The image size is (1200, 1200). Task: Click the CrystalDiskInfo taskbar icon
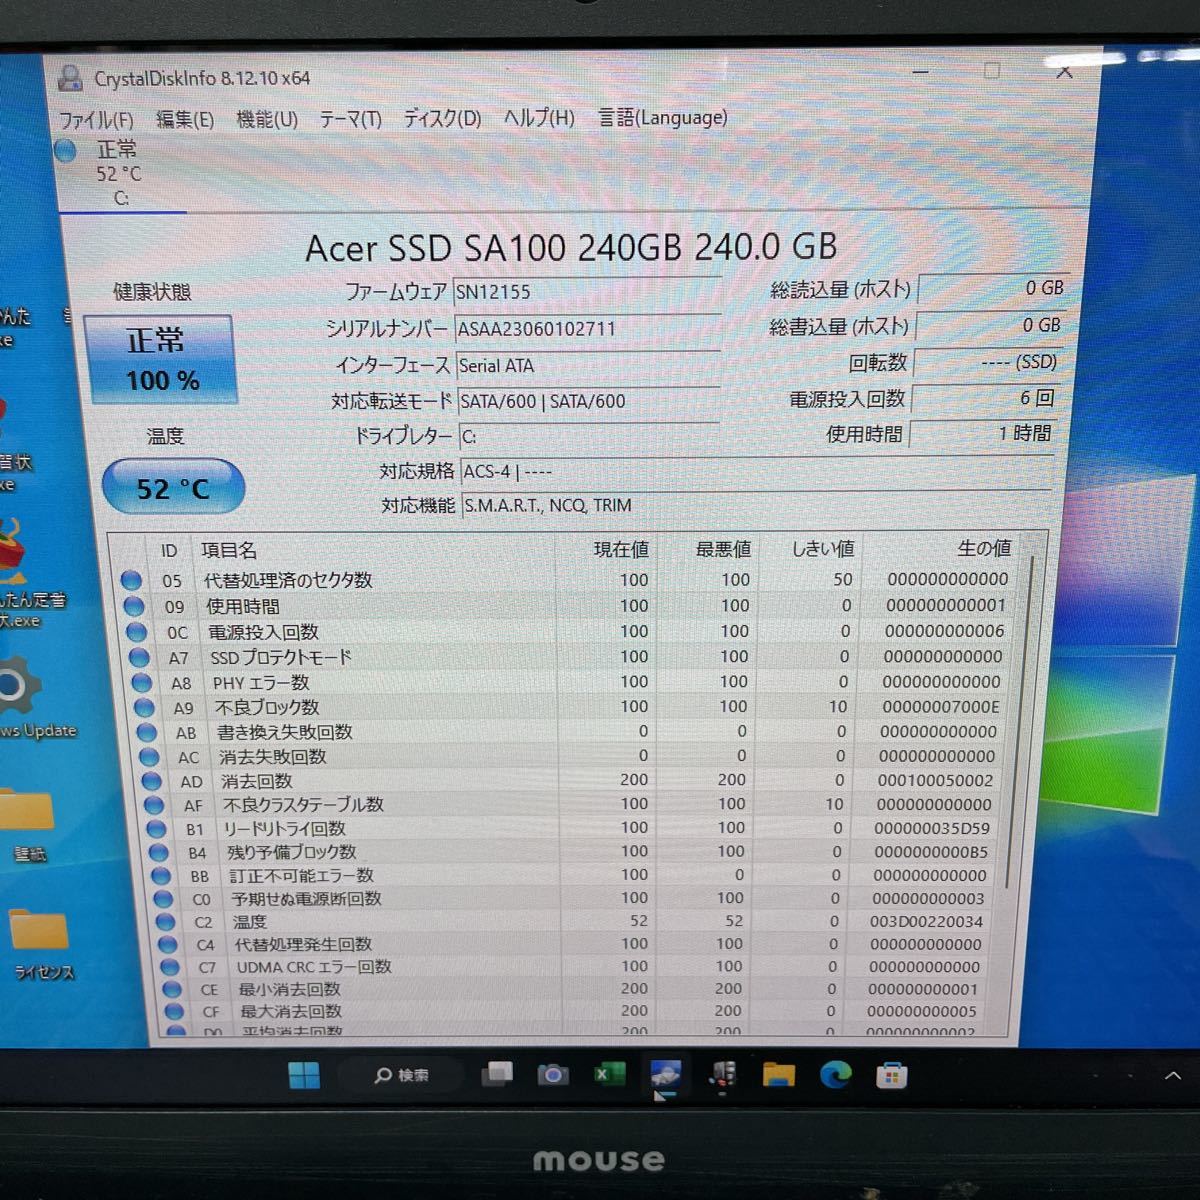click(x=665, y=1075)
